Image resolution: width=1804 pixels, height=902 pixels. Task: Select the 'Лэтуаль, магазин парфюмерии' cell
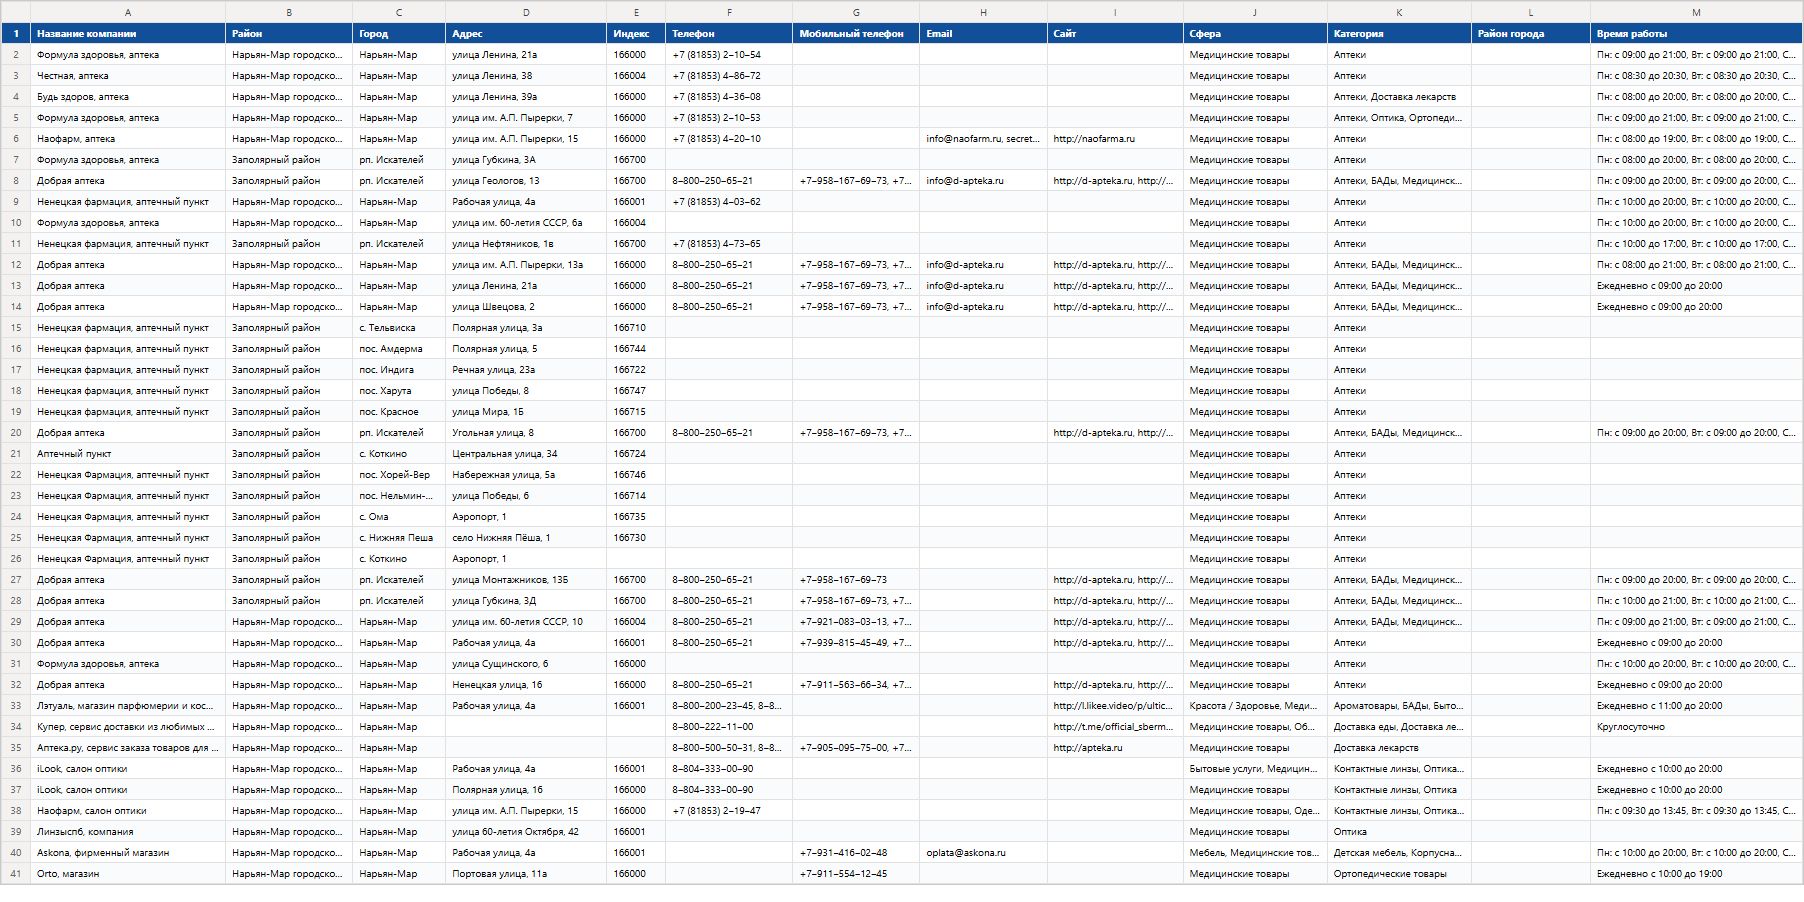point(128,706)
